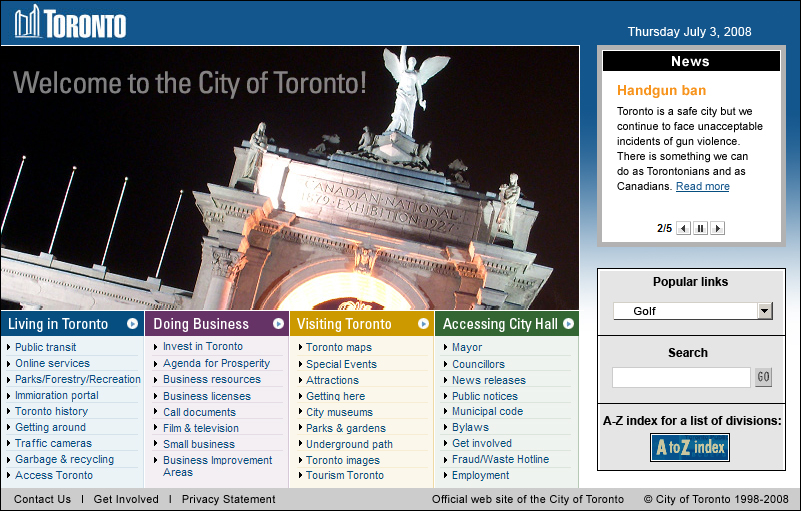Viewport: 801px width, 511px height.
Task: View Traffic cameras
Action: [53, 443]
